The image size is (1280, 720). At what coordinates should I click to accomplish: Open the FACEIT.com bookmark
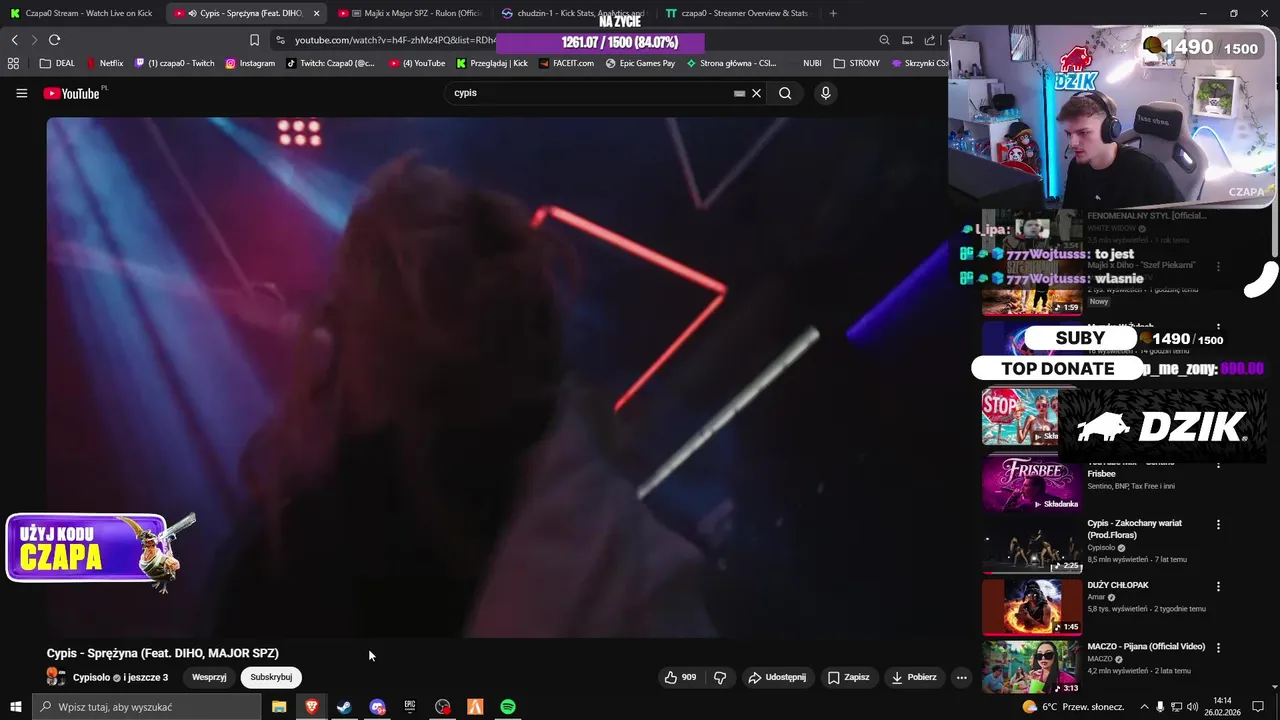coord(566,63)
